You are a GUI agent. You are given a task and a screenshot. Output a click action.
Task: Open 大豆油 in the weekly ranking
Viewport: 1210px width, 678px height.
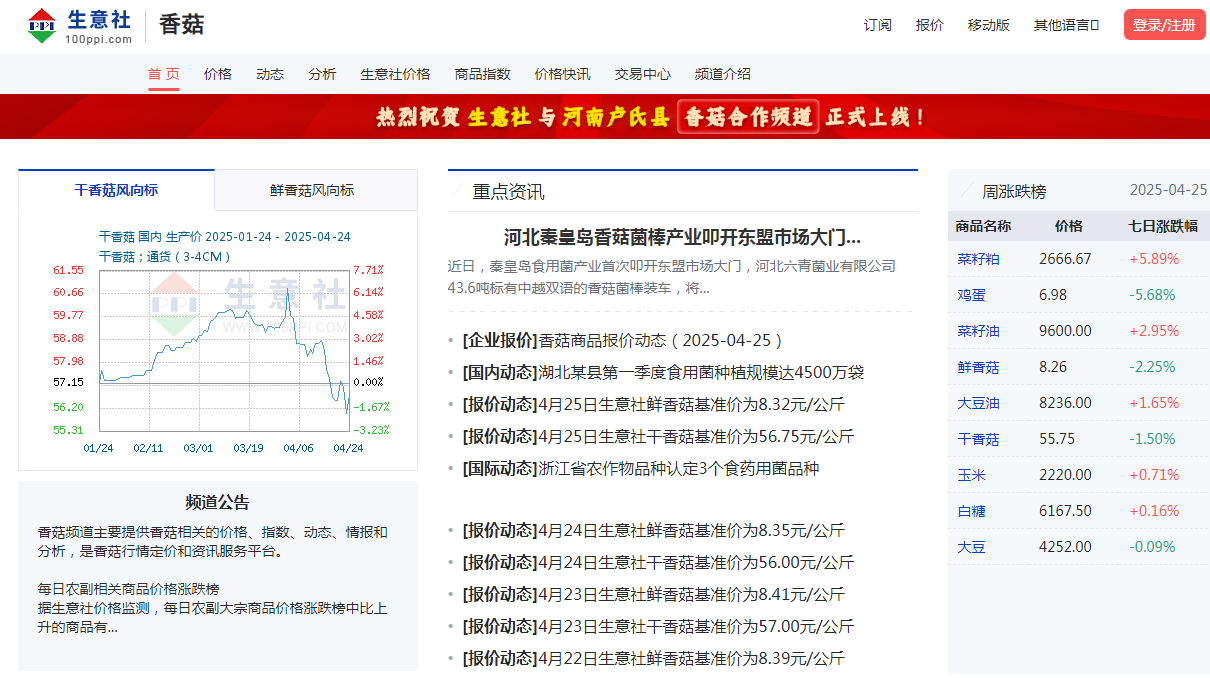[x=978, y=403]
